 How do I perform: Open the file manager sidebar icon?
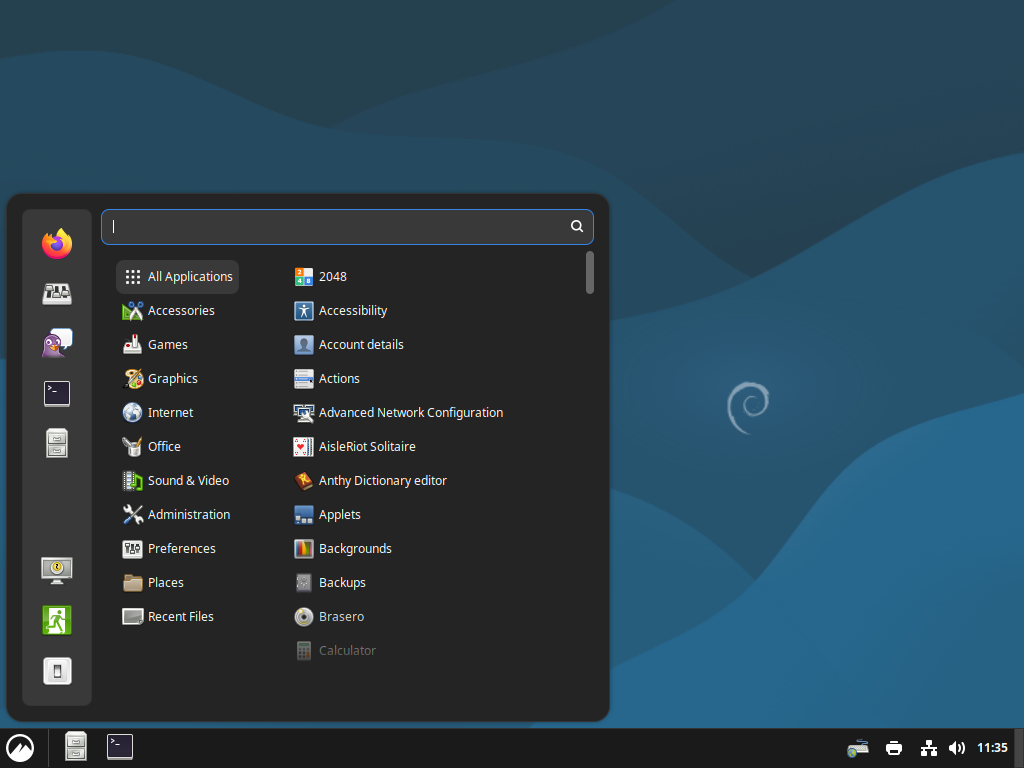tap(57, 443)
